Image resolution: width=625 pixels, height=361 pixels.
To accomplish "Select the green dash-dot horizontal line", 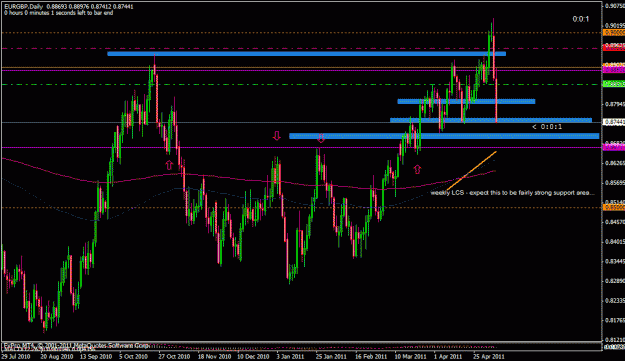I will (301, 84).
